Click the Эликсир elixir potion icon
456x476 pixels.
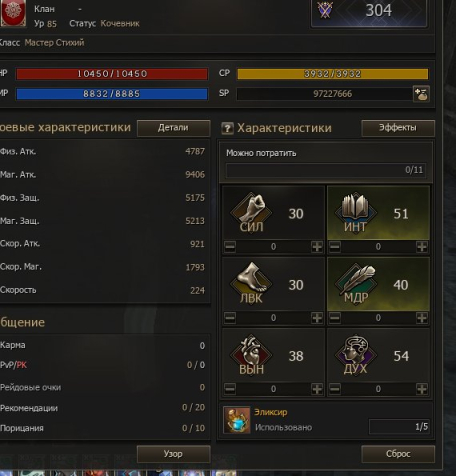point(237,420)
